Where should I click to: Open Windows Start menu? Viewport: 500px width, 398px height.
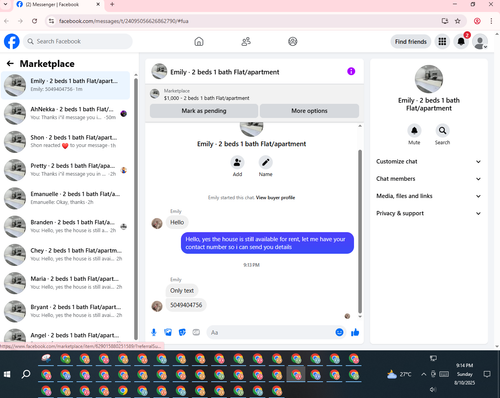point(7,374)
